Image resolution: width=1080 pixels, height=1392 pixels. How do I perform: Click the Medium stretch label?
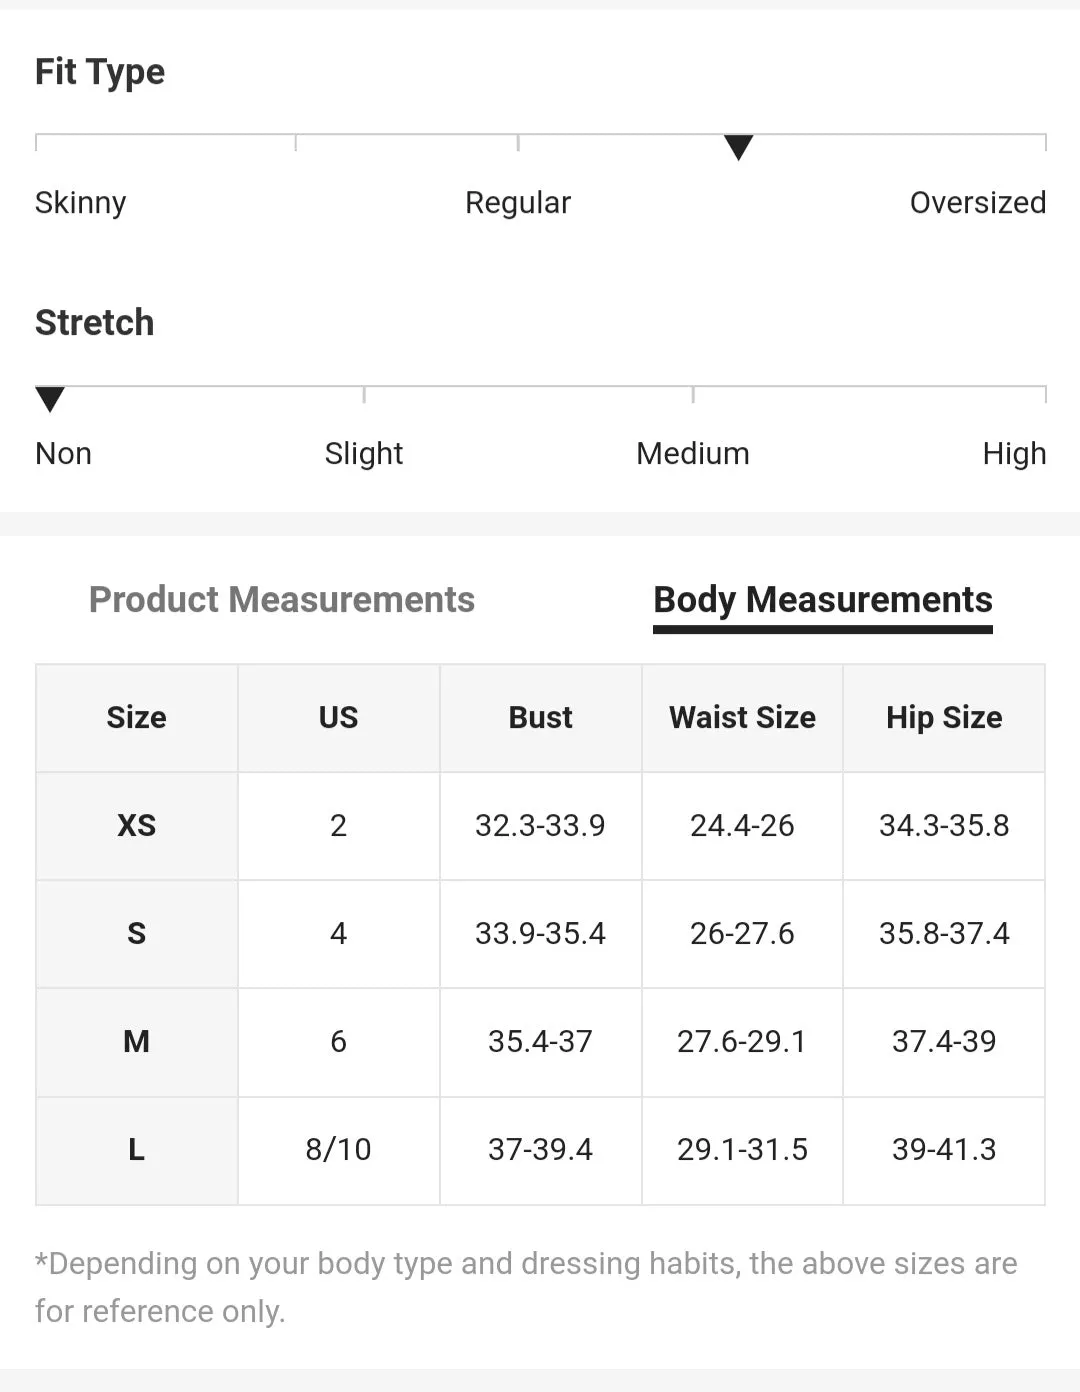[692, 454]
